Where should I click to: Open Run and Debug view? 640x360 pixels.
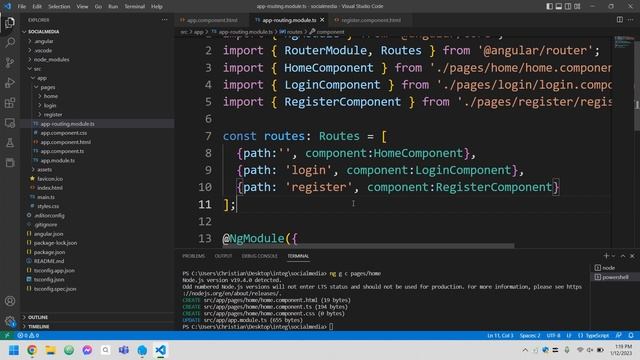10,82
